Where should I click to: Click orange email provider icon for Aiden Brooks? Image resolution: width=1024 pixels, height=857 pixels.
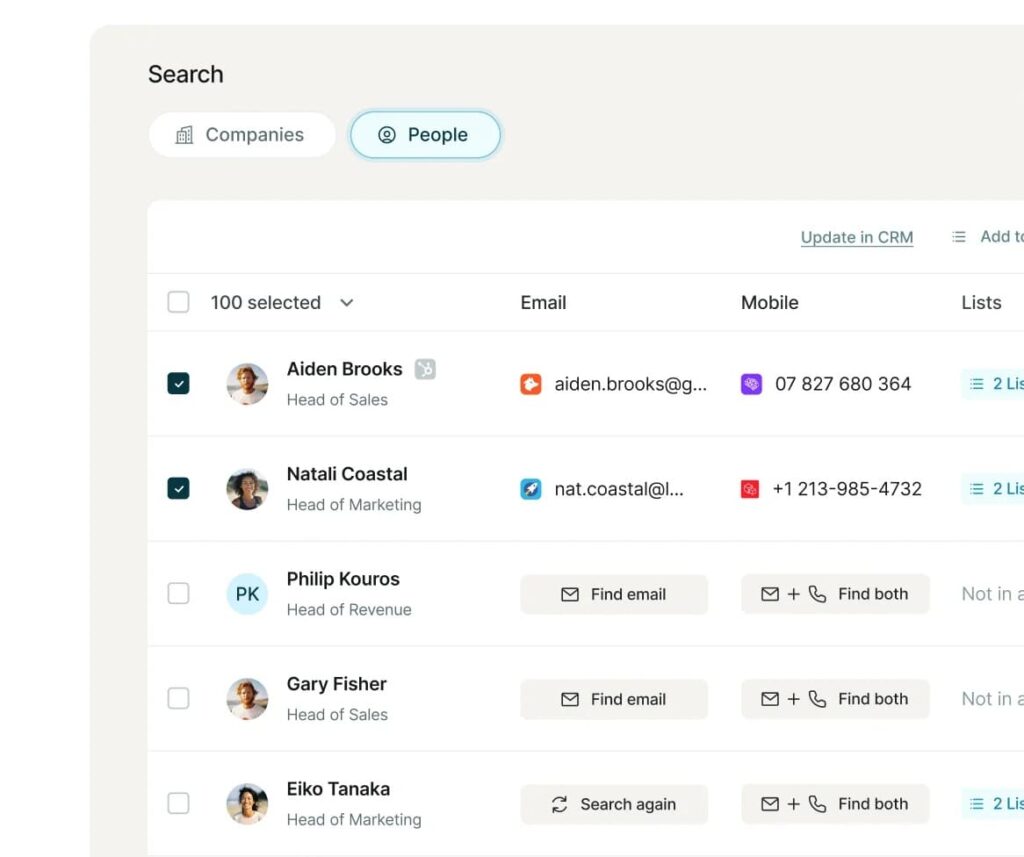point(531,384)
